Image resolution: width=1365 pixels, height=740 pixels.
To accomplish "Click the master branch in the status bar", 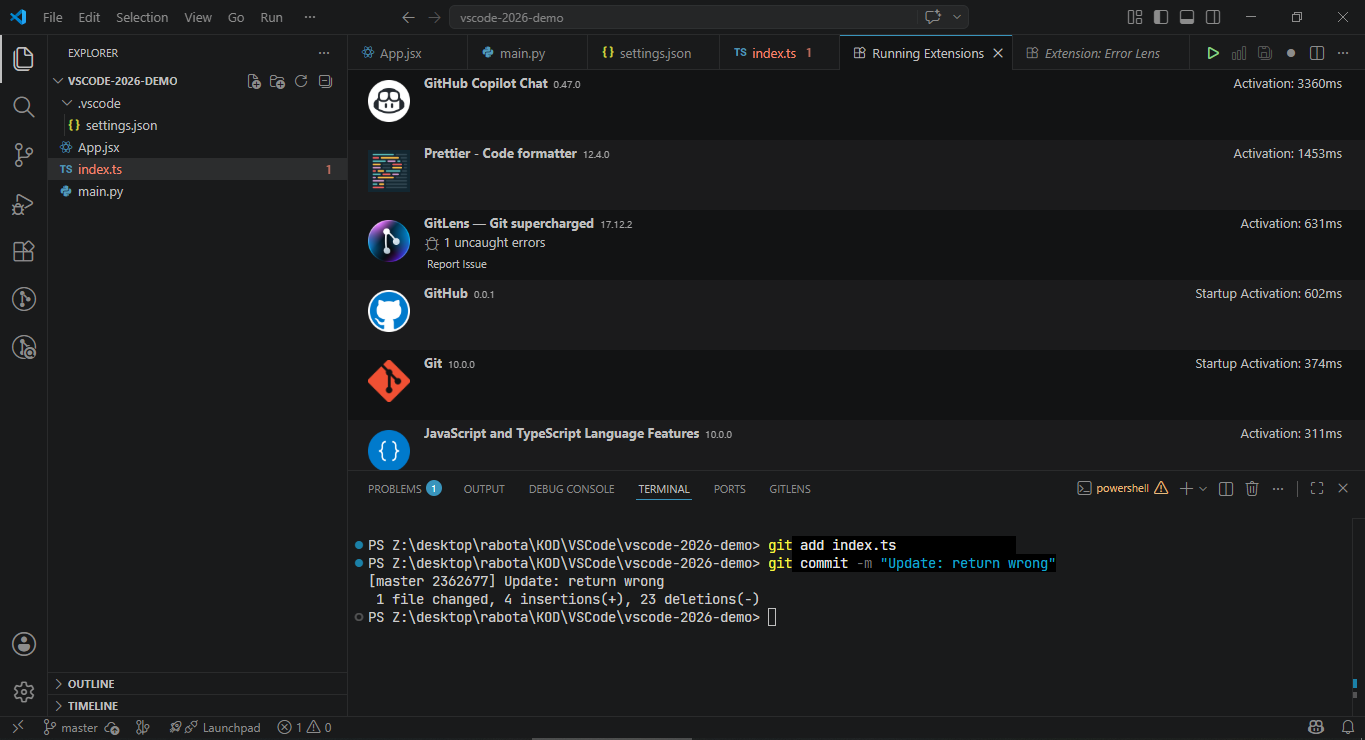I will (x=70, y=728).
